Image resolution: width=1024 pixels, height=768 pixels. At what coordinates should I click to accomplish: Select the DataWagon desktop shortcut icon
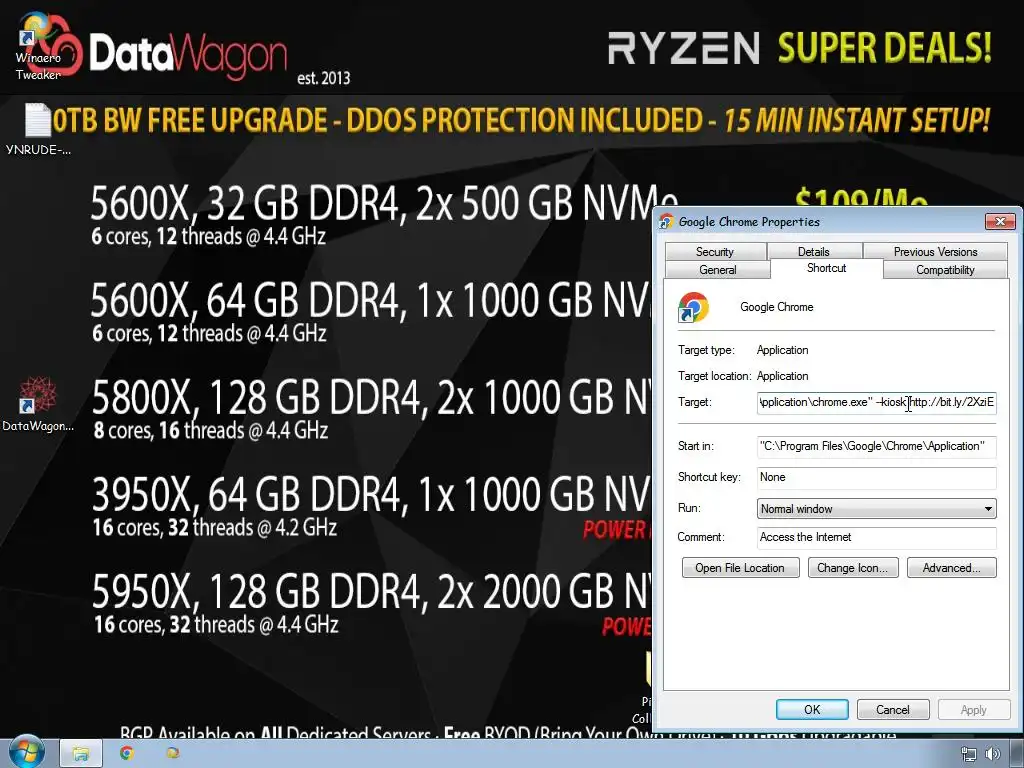click(x=38, y=405)
